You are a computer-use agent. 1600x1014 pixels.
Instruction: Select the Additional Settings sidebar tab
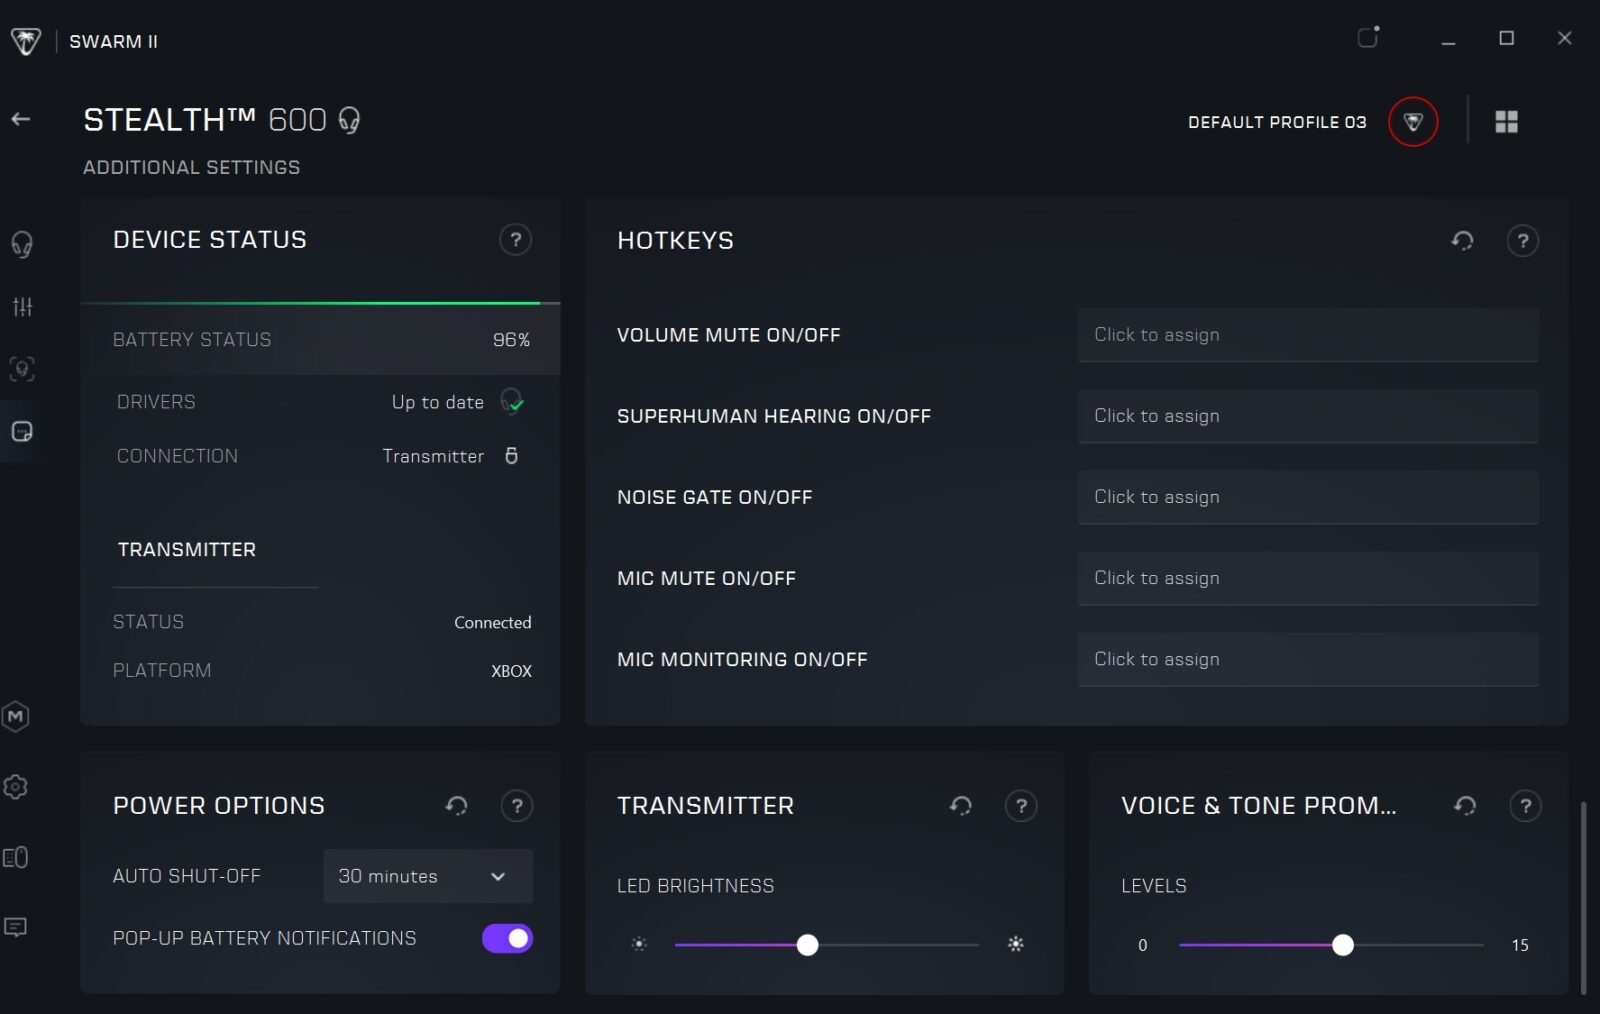[x=22, y=432]
